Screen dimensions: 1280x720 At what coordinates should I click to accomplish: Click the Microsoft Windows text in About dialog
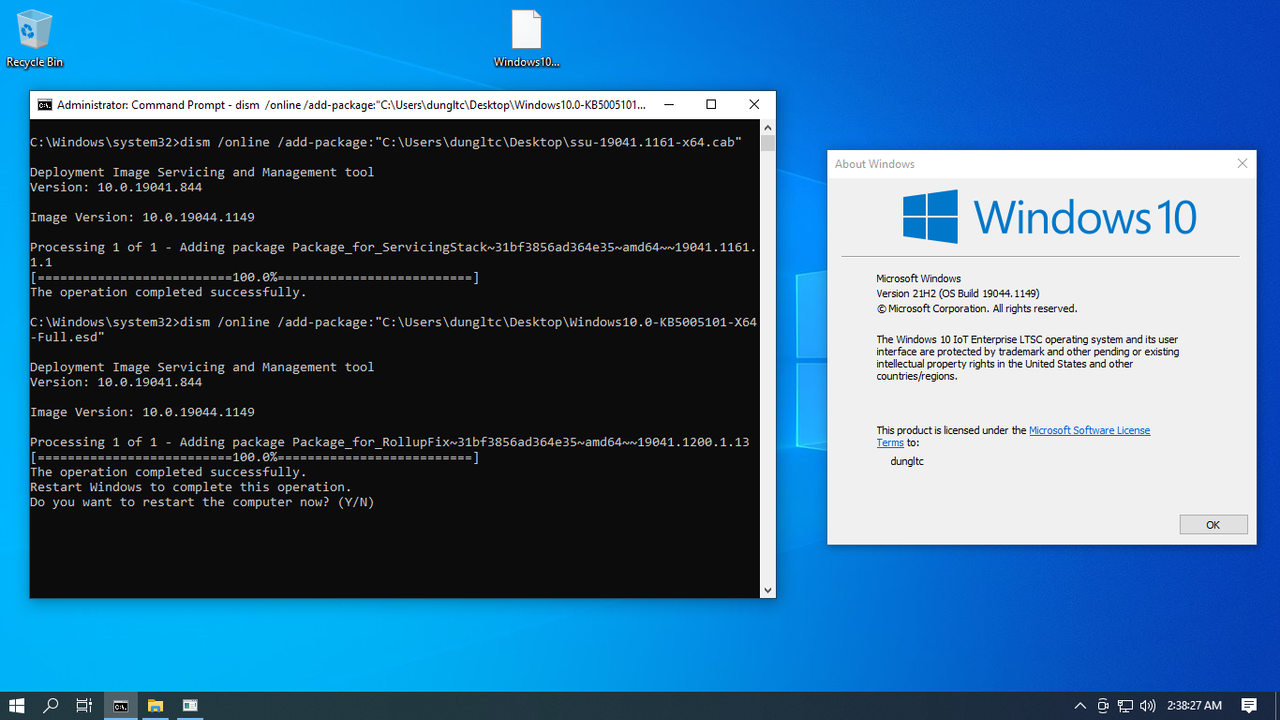(x=918, y=279)
